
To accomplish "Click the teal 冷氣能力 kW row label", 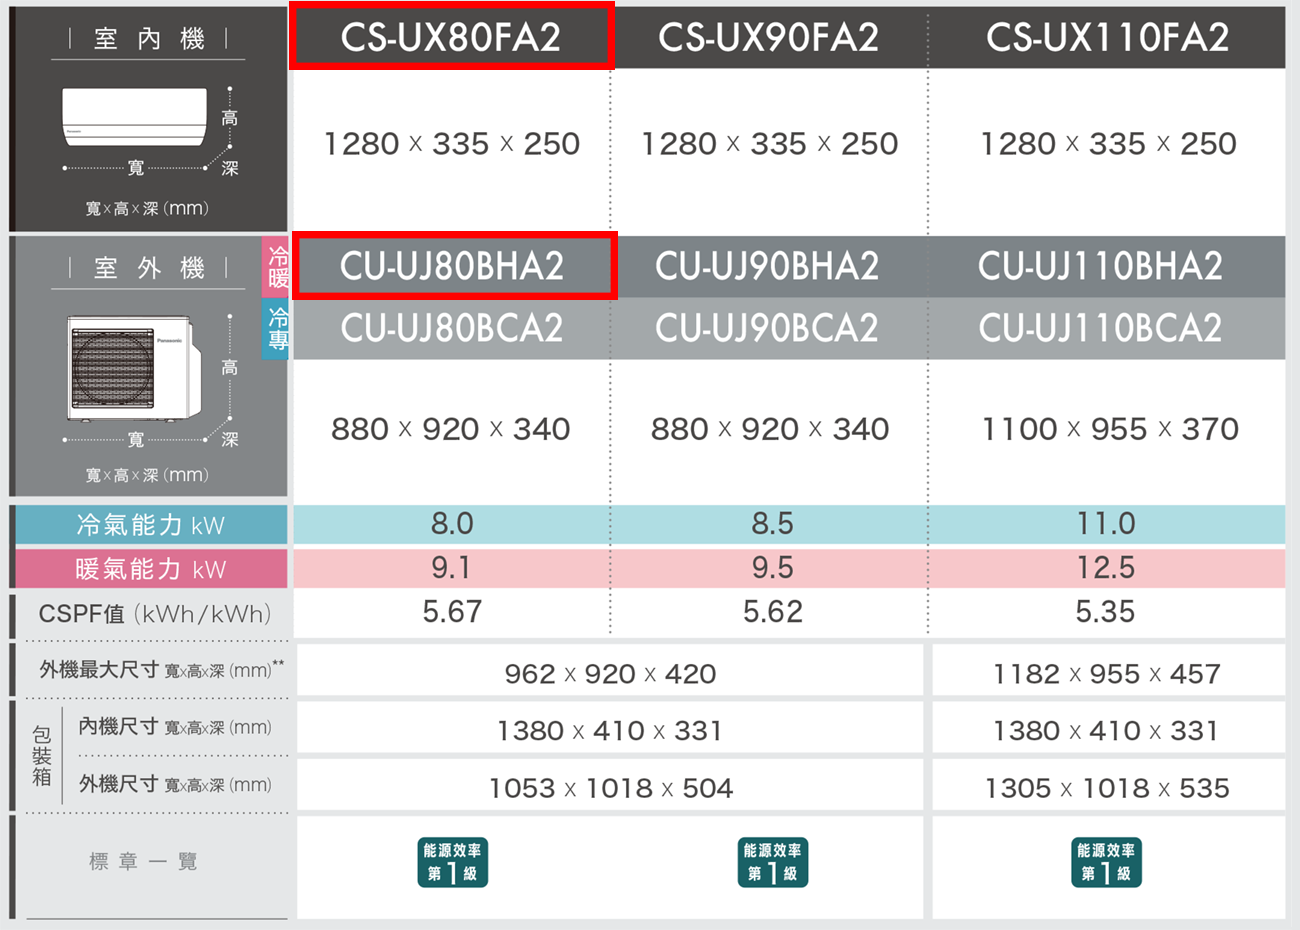I will [x=151, y=525].
